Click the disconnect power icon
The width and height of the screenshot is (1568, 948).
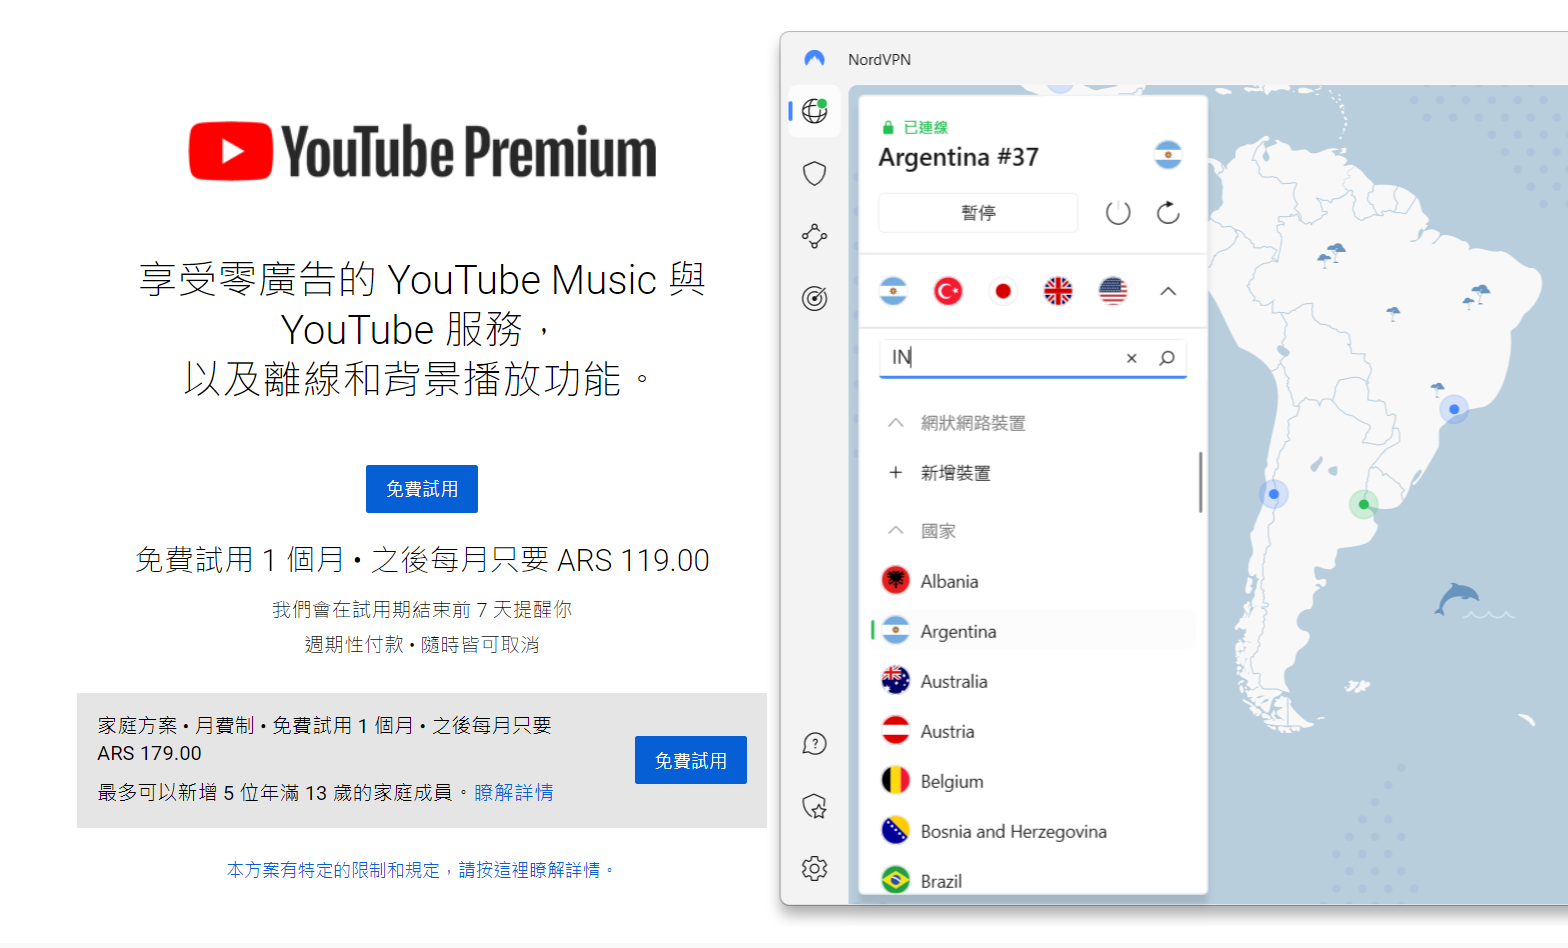(x=1117, y=213)
